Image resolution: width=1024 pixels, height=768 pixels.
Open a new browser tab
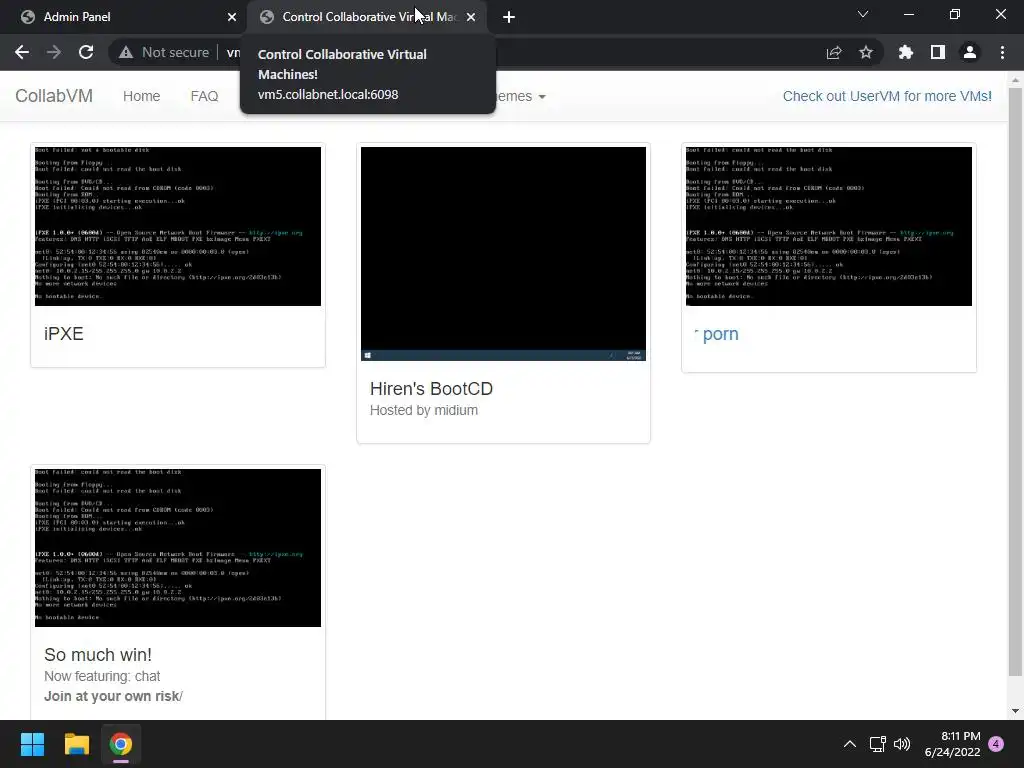tap(509, 17)
